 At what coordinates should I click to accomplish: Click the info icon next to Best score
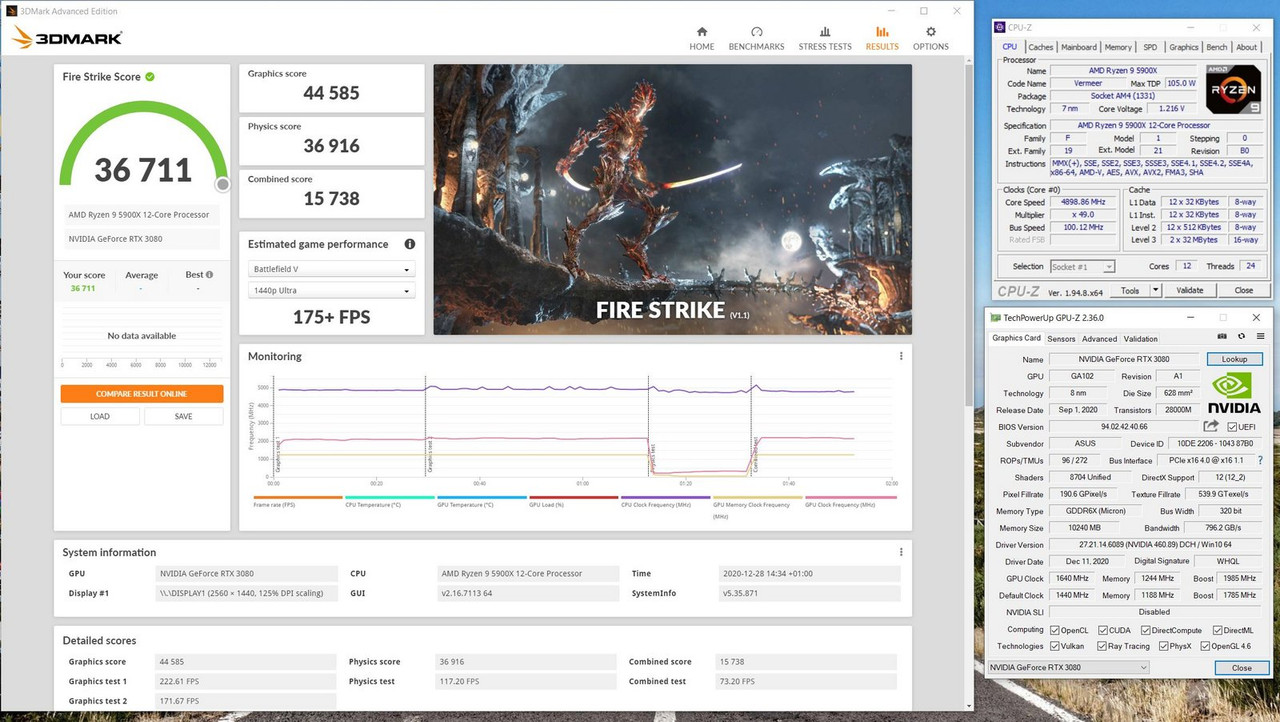(x=207, y=274)
